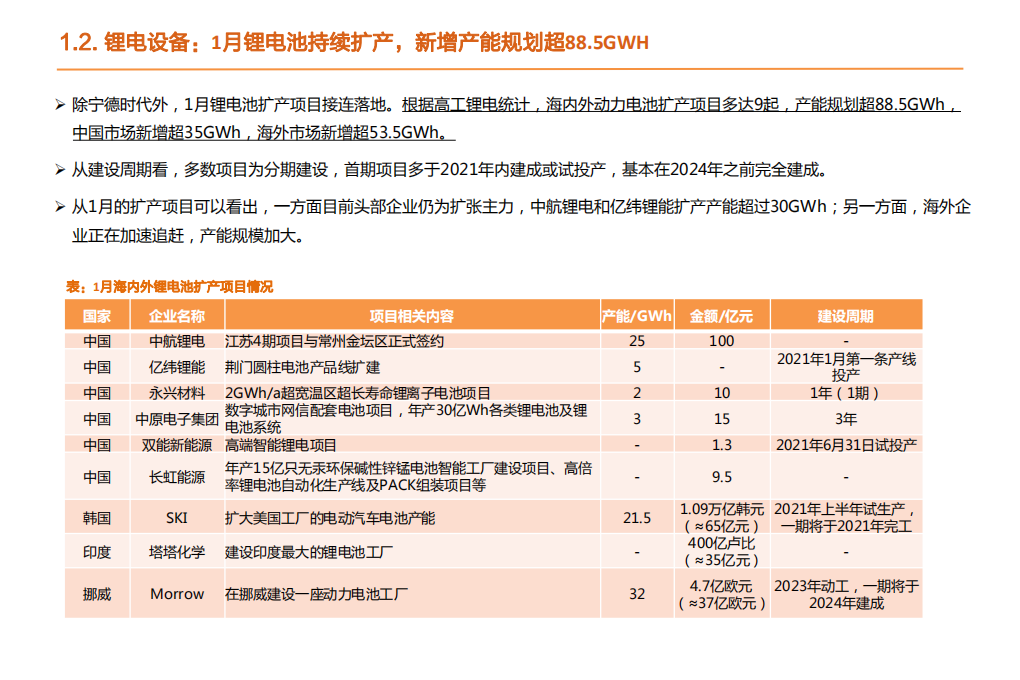
Task: Click the 挪威 country cell
Action: [97, 593]
